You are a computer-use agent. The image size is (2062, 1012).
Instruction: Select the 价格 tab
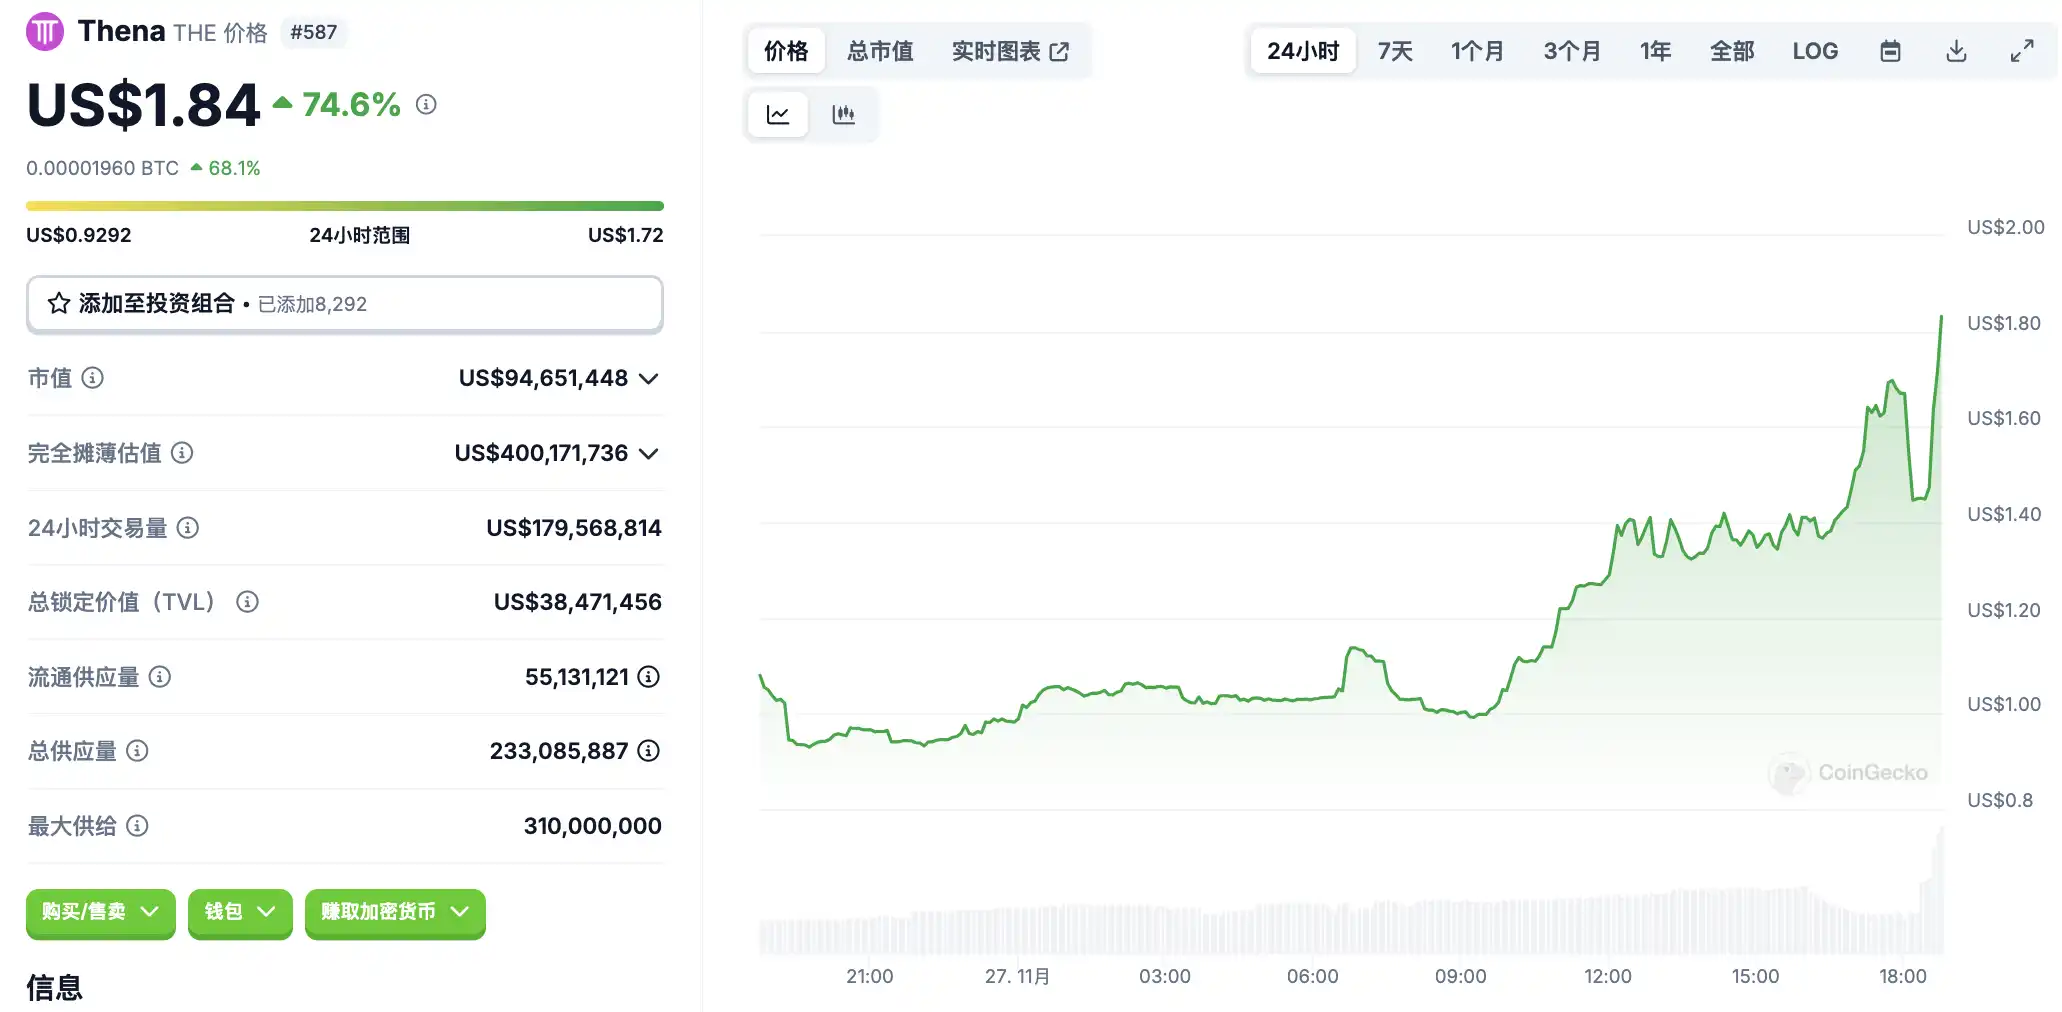tap(786, 51)
